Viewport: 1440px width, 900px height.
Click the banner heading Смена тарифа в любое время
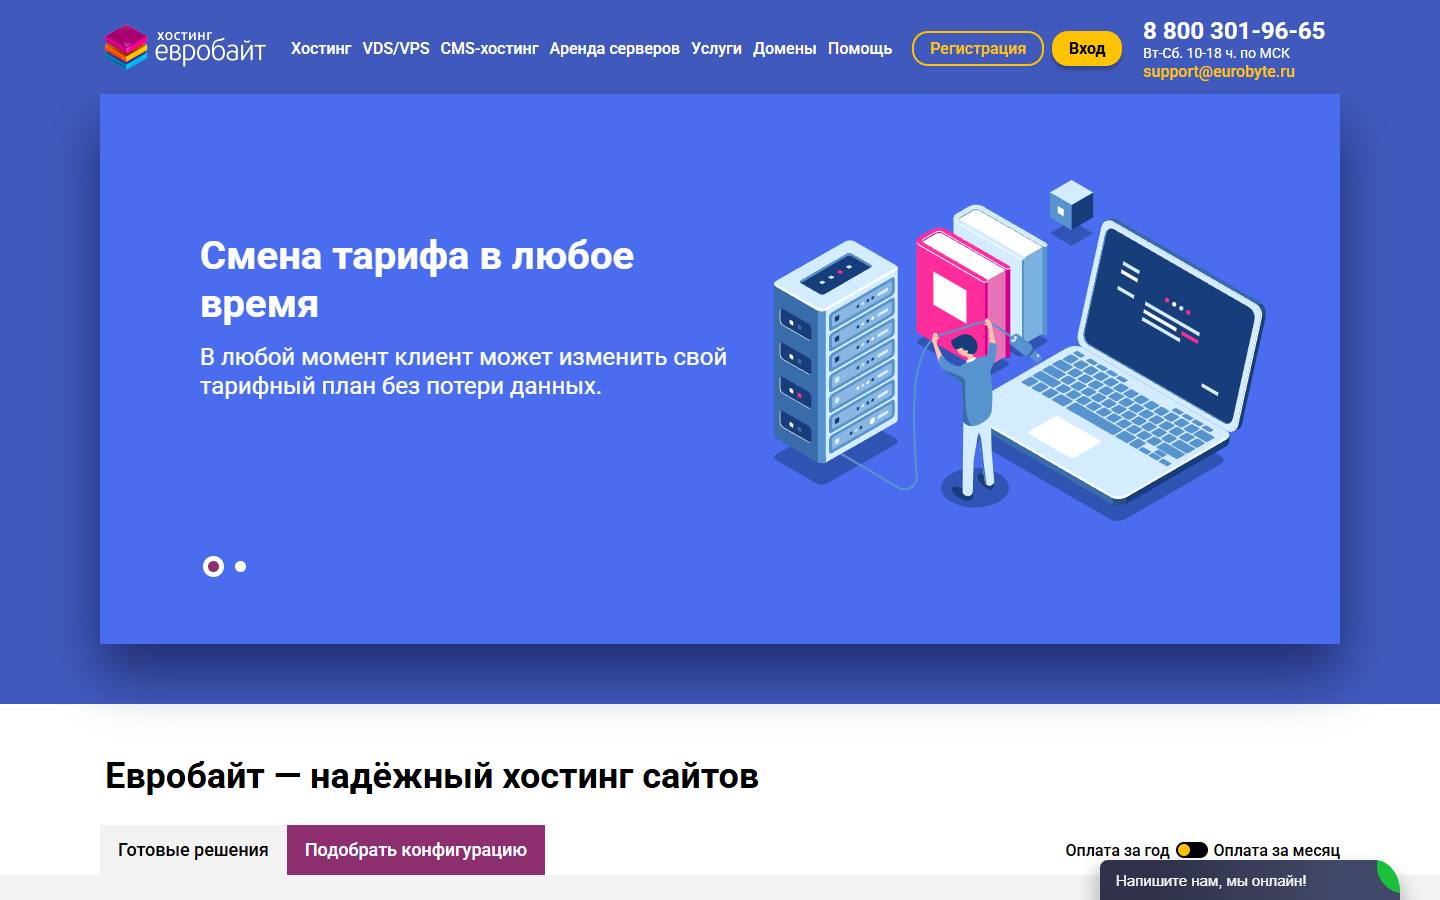pyautogui.click(x=417, y=279)
